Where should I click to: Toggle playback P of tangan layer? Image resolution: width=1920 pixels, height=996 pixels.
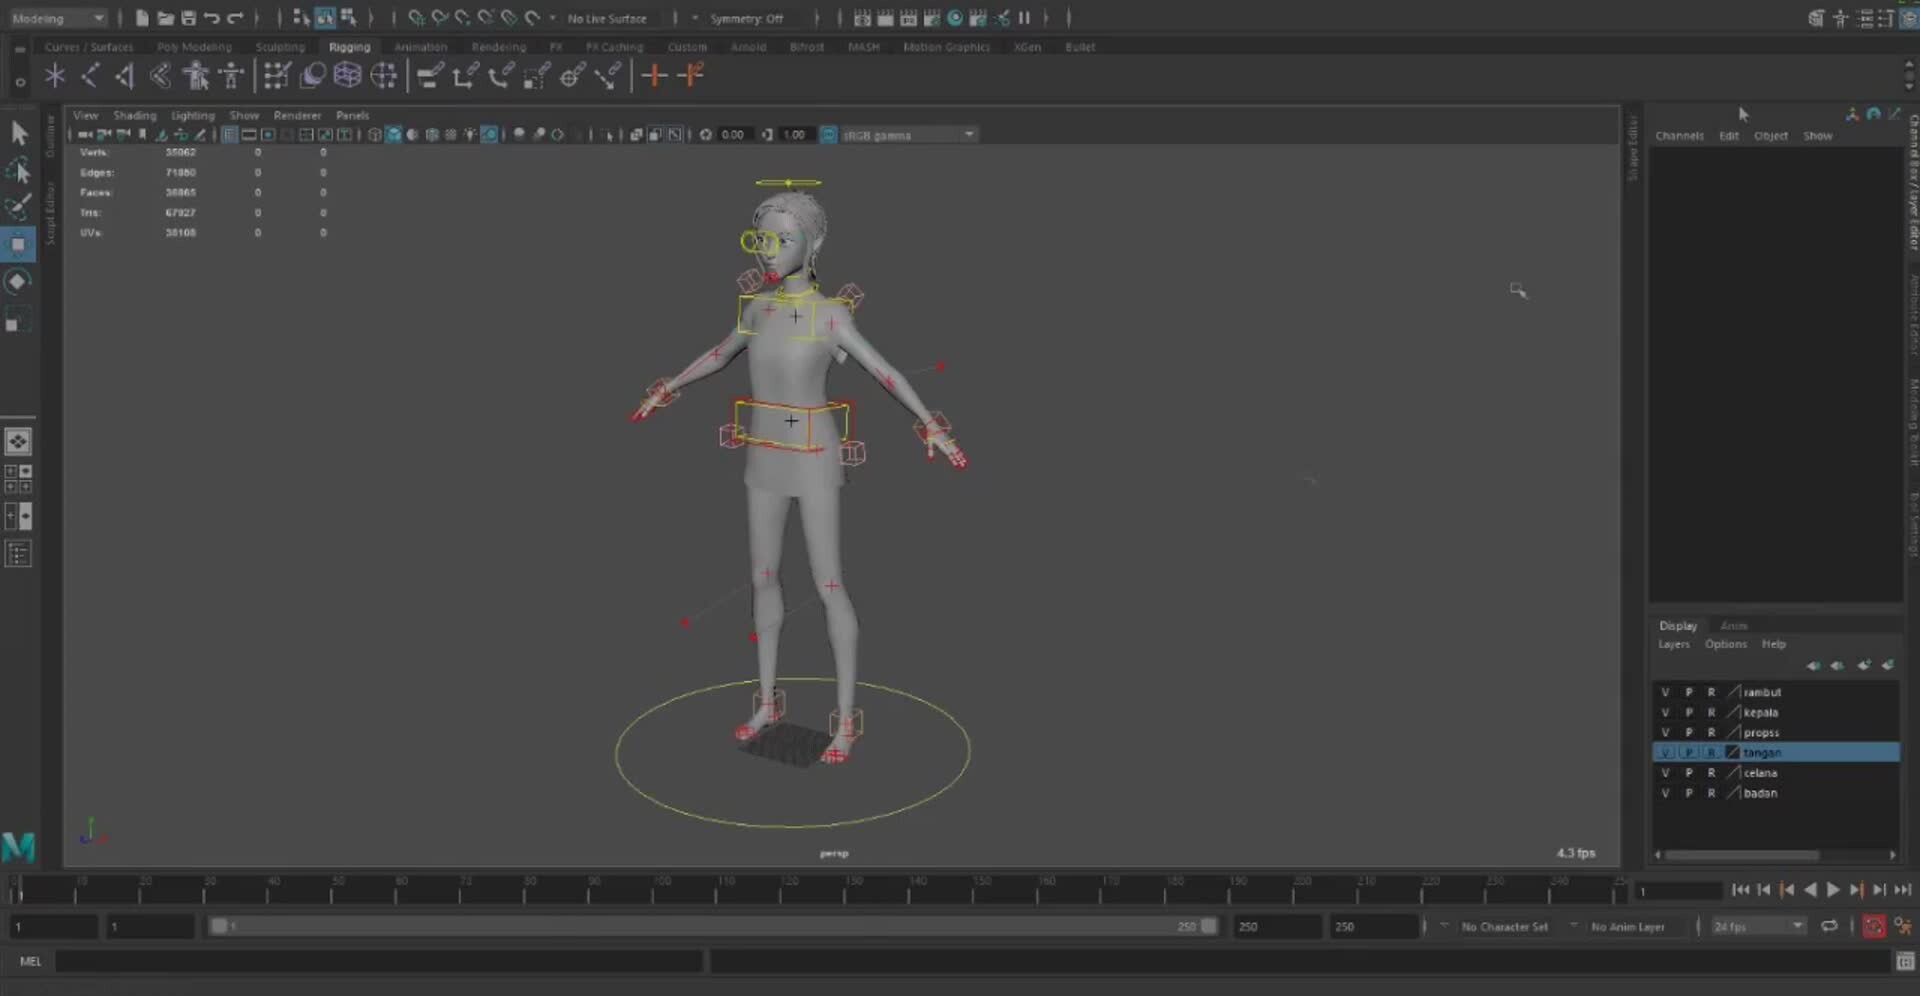[1689, 753]
